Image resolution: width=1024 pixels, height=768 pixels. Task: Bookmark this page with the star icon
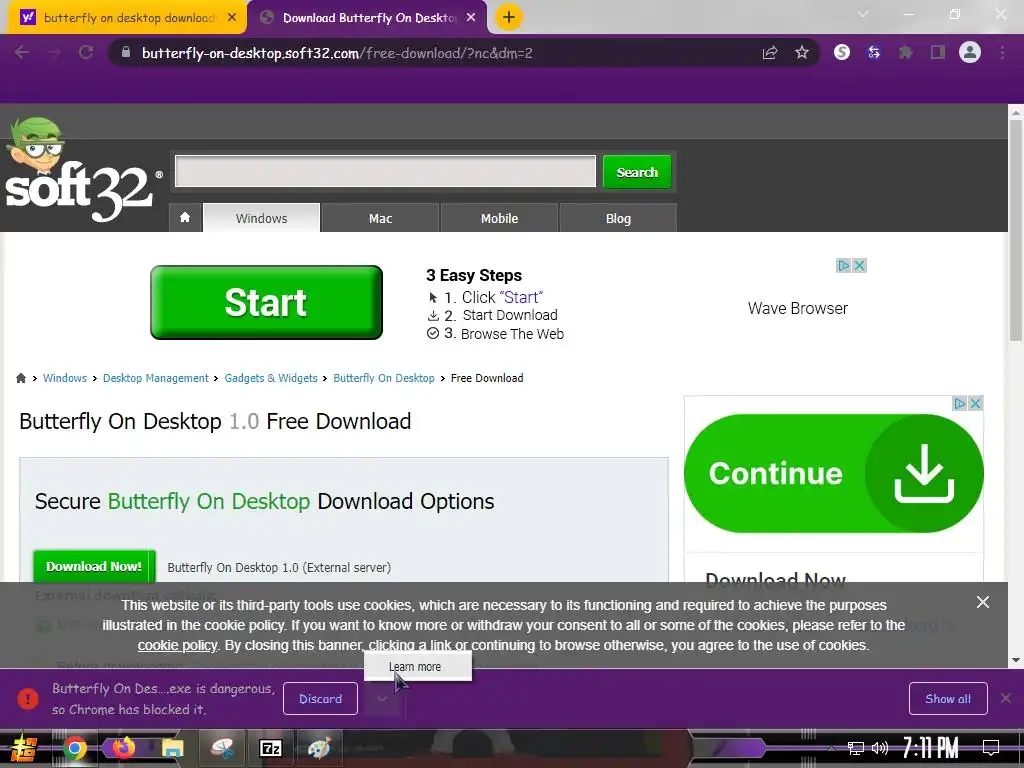pyautogui.click(x=802, y=53)
